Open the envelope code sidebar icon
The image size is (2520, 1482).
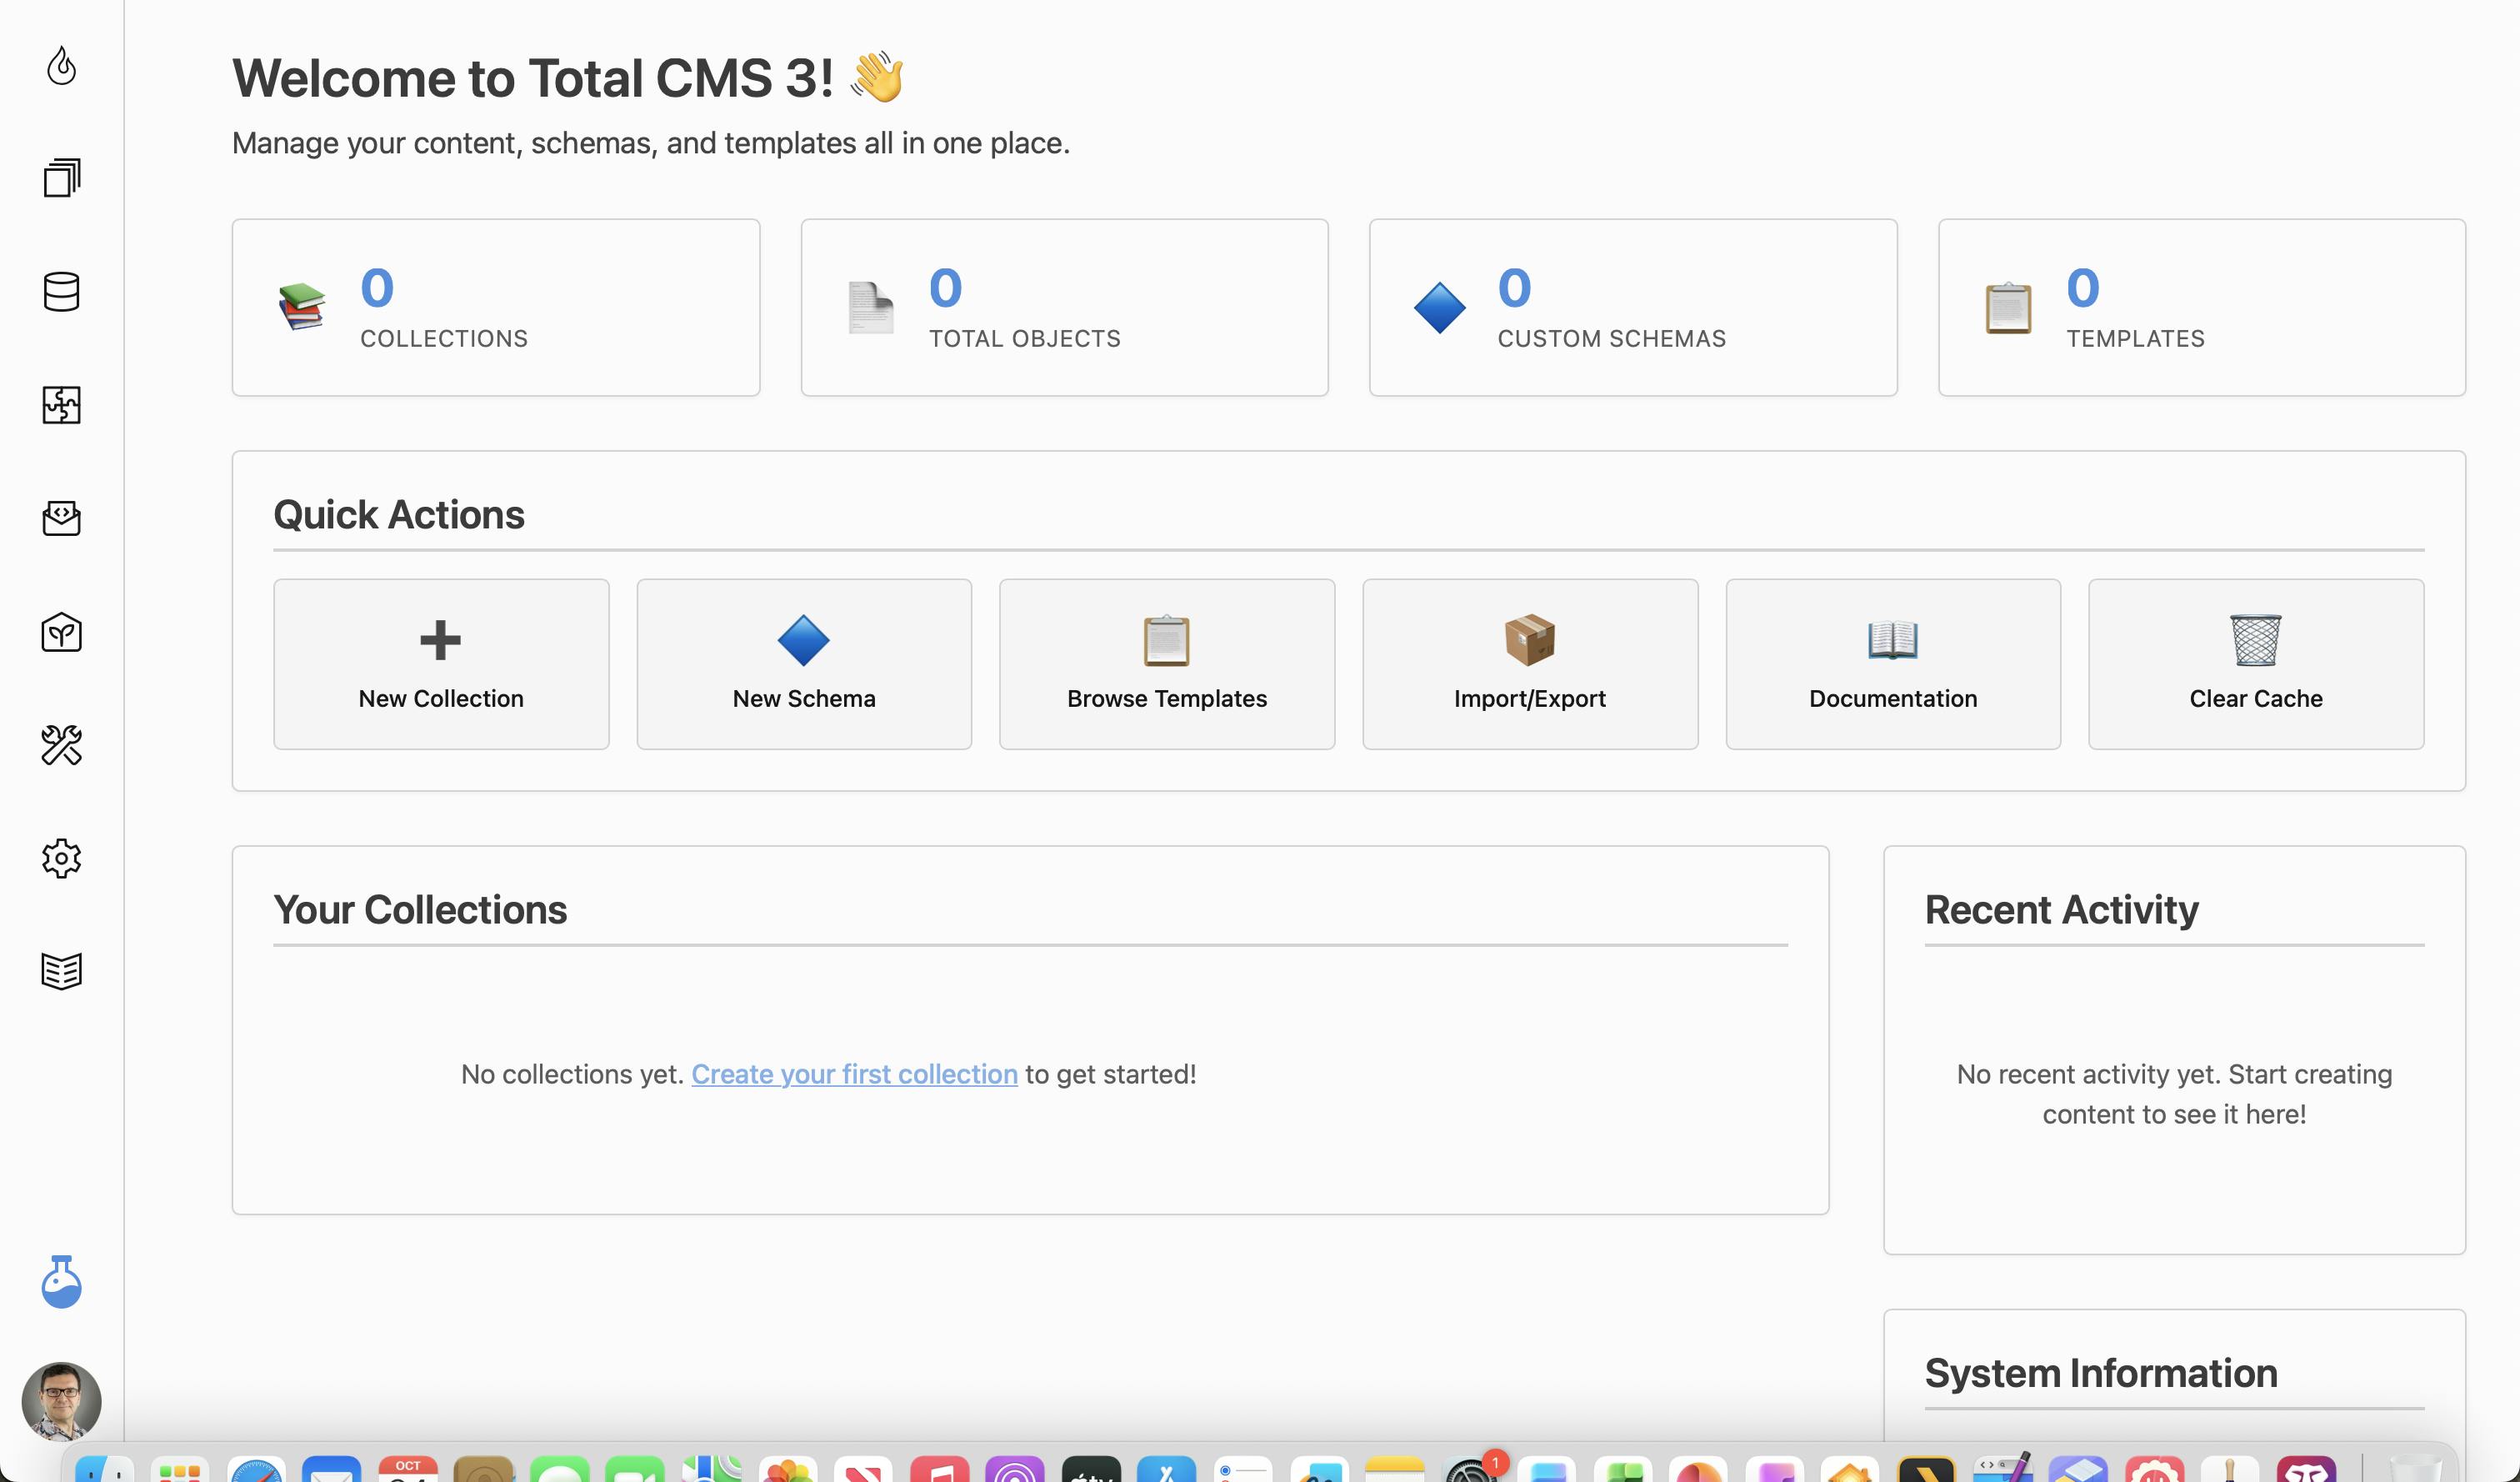tap(61, 518)
